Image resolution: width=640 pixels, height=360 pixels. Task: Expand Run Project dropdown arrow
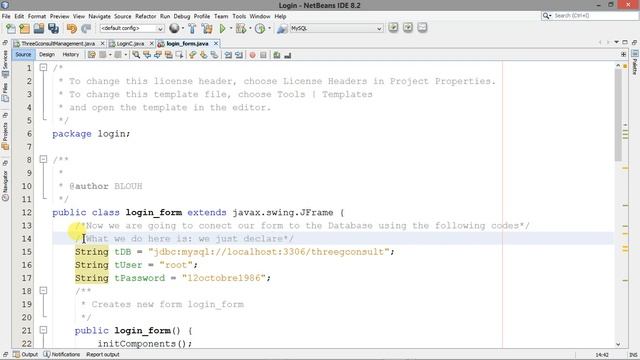tap(231, 29)
